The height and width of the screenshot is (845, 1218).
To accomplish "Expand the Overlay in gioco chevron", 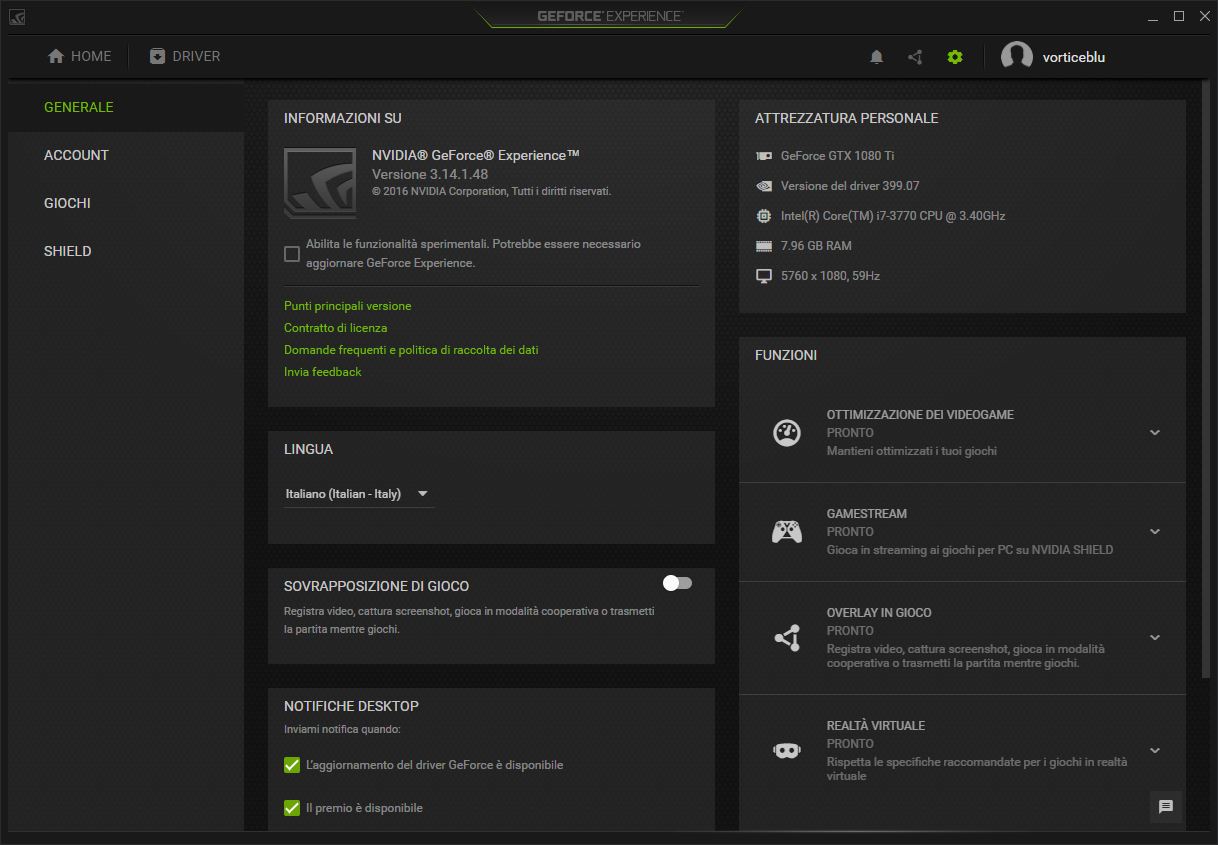I will 1155,637.
